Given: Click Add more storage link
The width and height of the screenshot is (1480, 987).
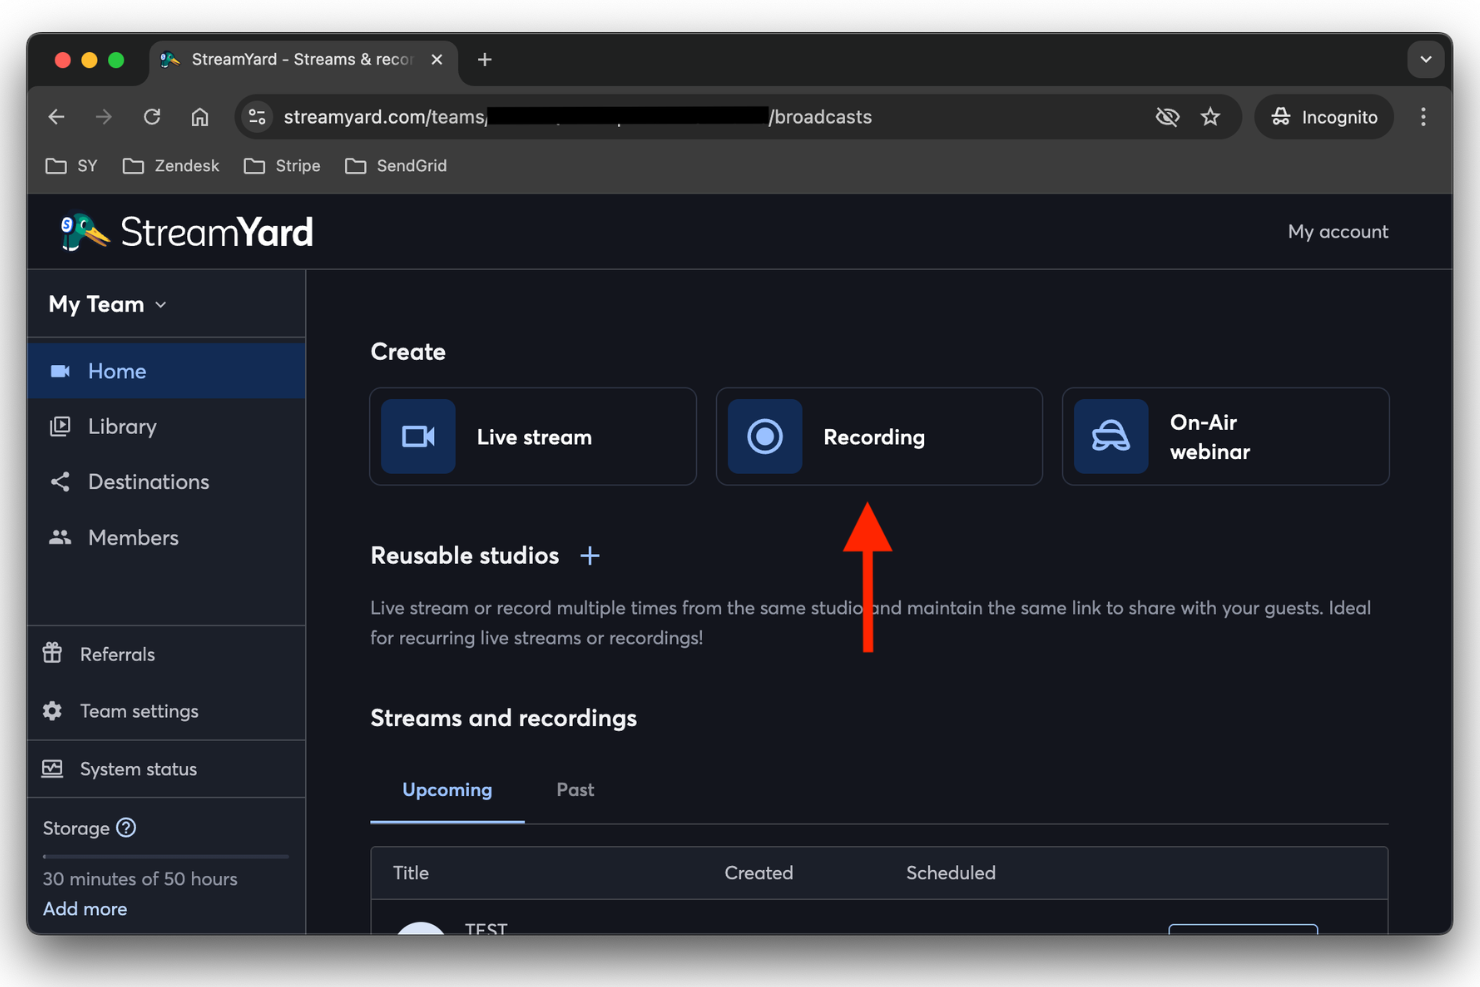Looking at the screenshot, I should 85,909.
